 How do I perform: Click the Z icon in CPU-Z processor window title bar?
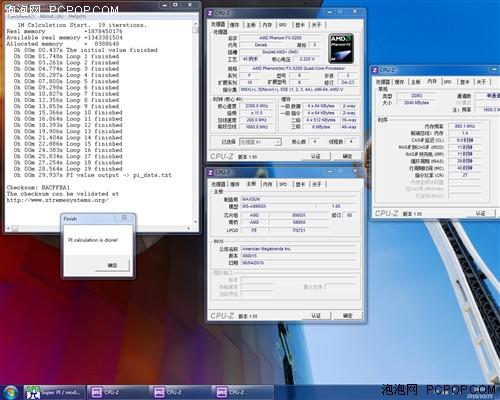click(x=210, y=13)
